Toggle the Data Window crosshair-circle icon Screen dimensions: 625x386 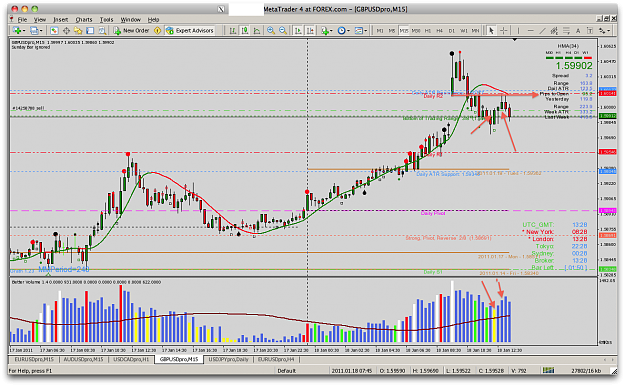tap(66, 31)
